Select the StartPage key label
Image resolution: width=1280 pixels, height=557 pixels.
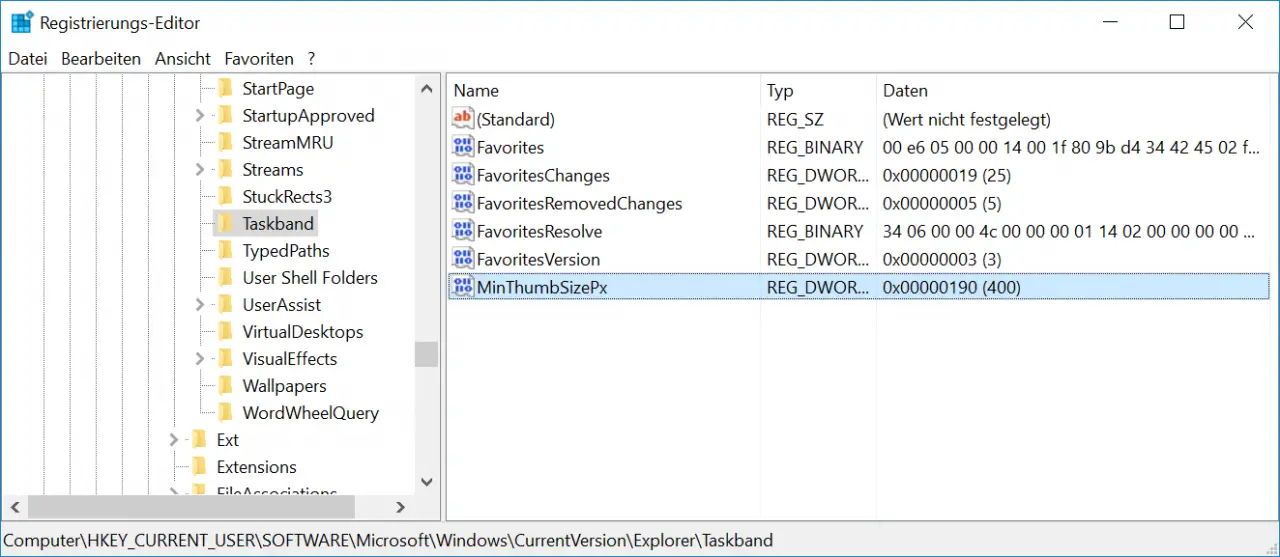tap(278, 89)
